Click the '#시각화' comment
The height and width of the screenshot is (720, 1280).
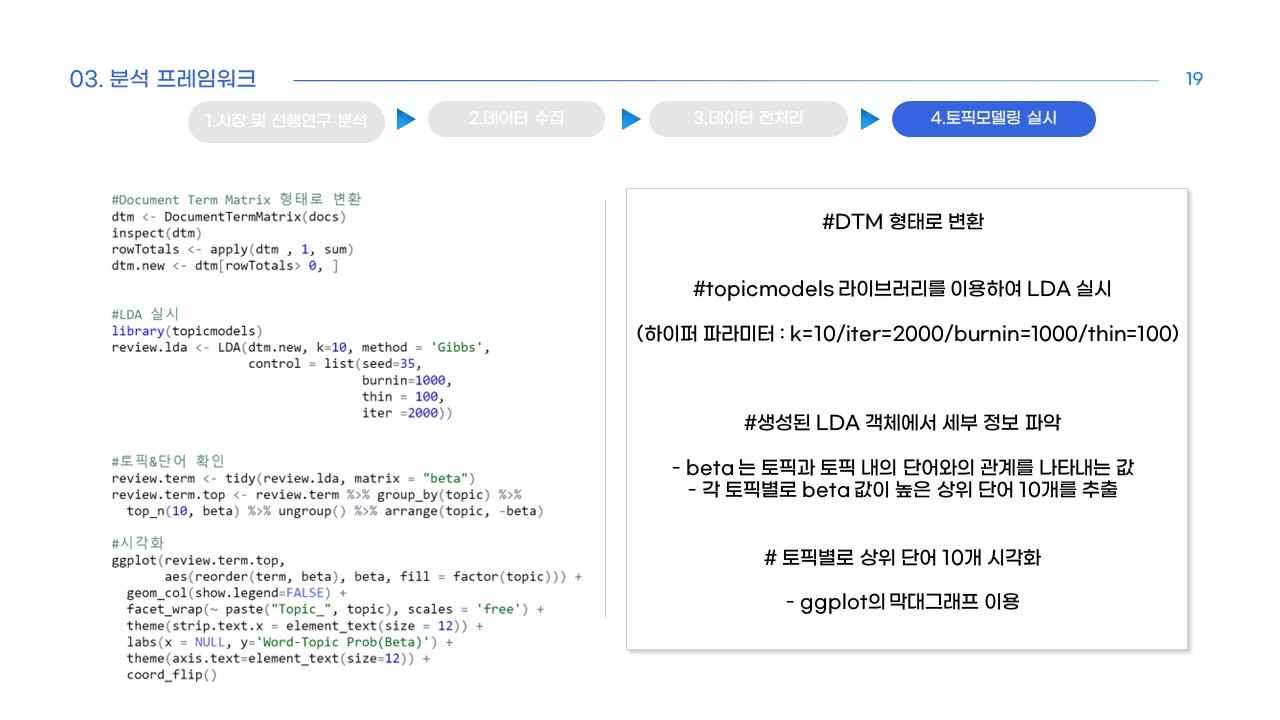[x=138, y=543]
